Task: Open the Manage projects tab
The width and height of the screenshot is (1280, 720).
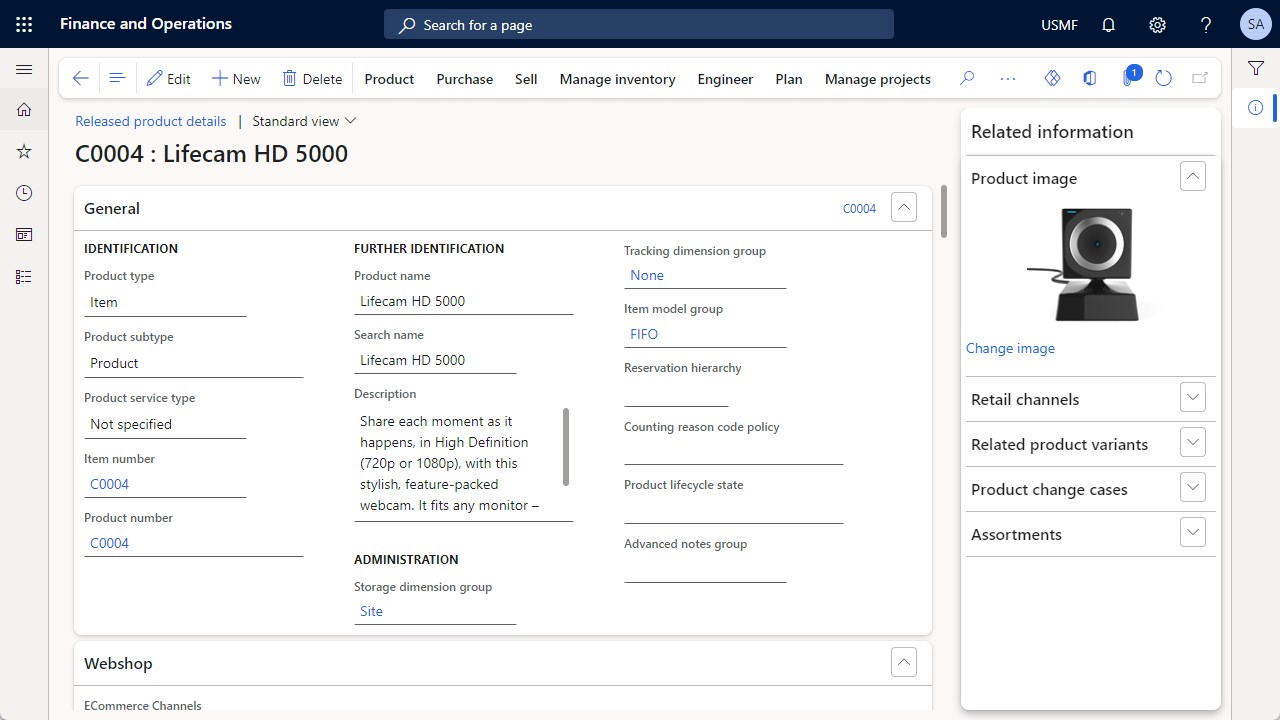Action: click(x=878, y=79)
